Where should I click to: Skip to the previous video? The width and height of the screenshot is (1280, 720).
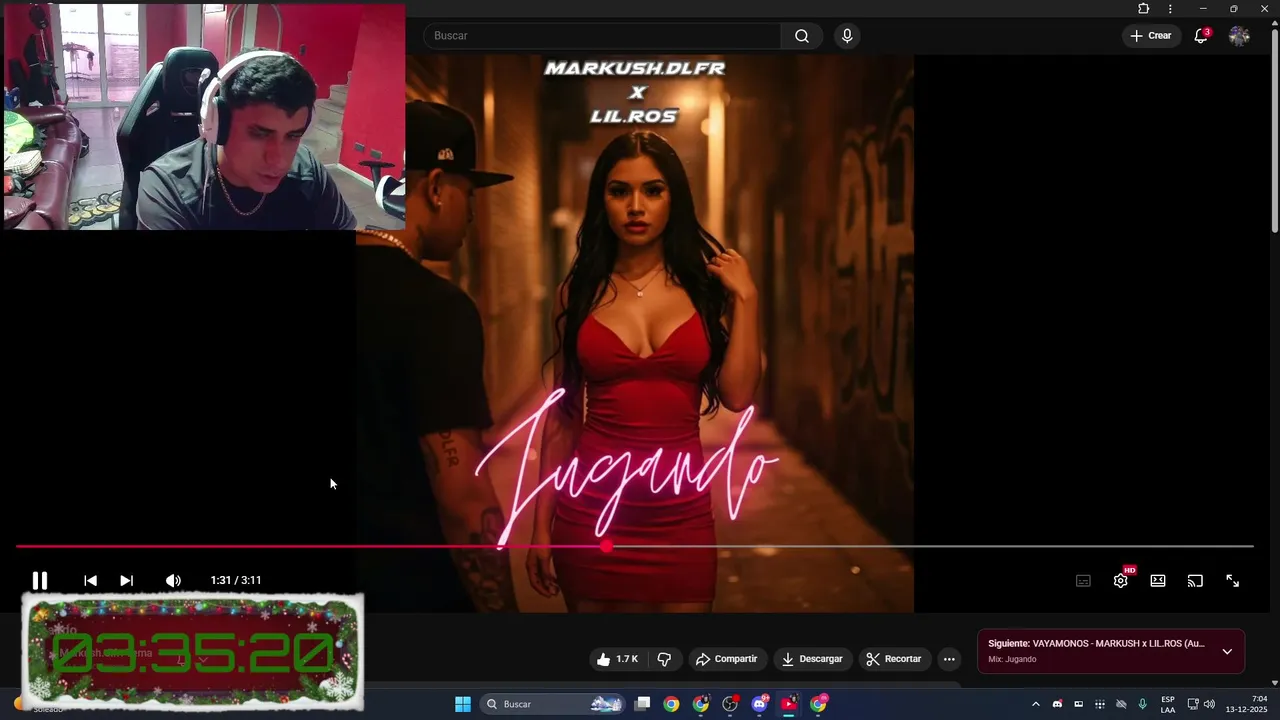[x=90, y=580]
